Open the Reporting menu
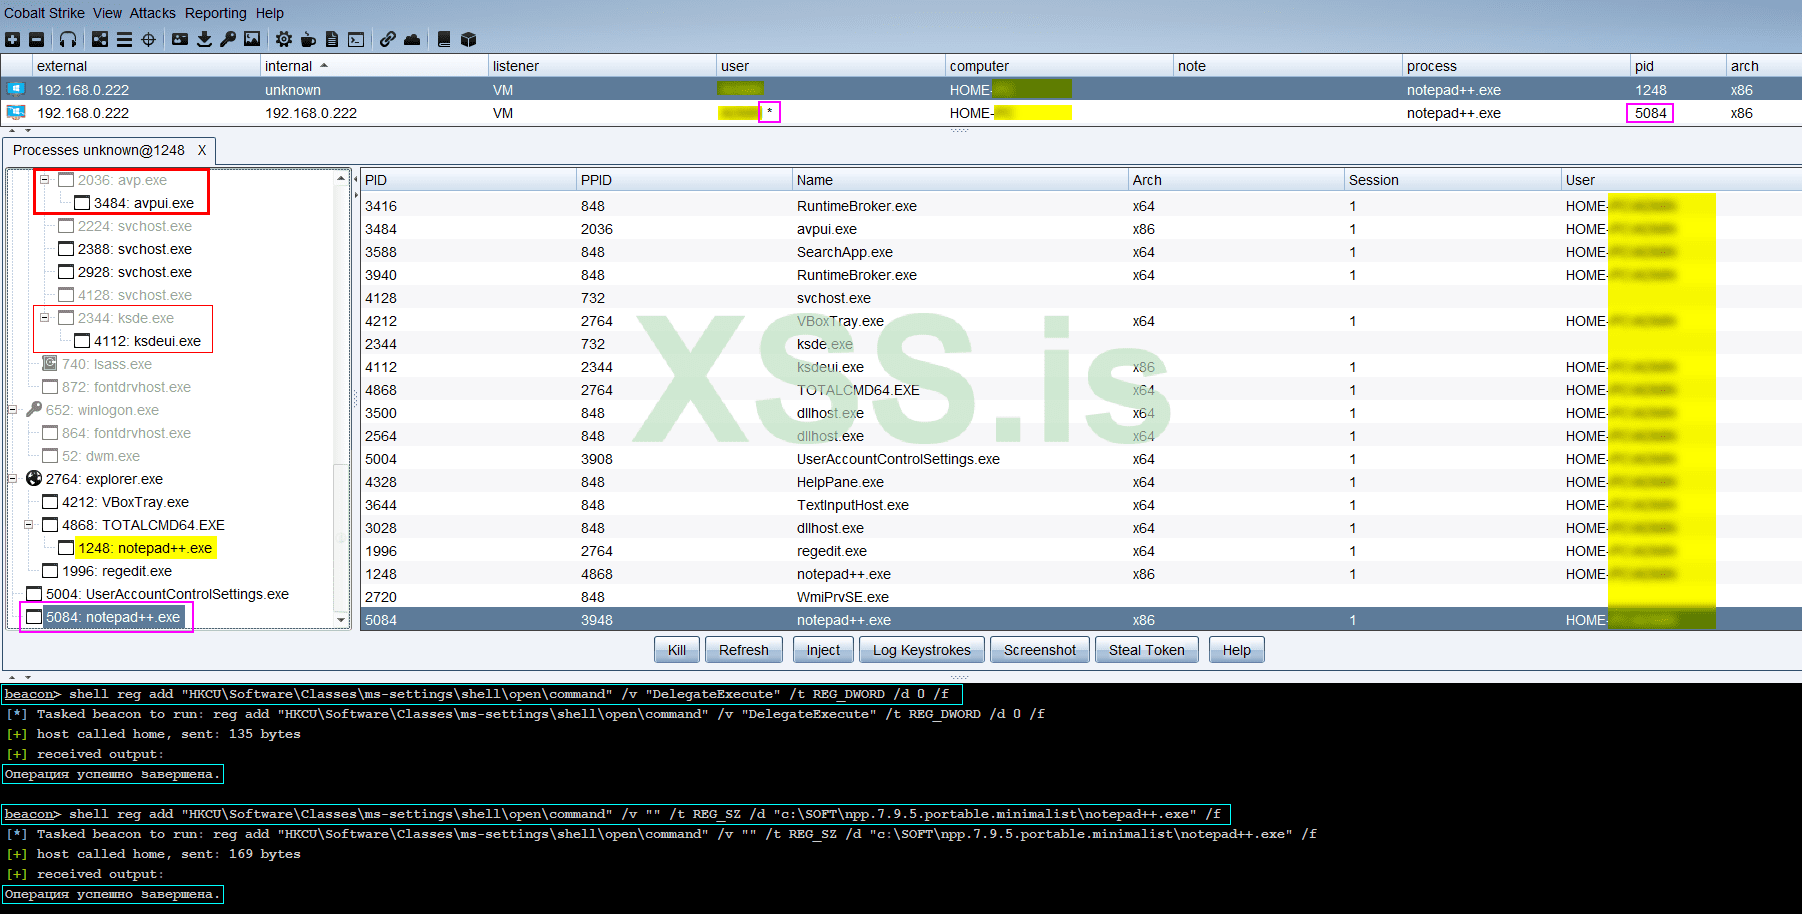 tap(215, 13)
